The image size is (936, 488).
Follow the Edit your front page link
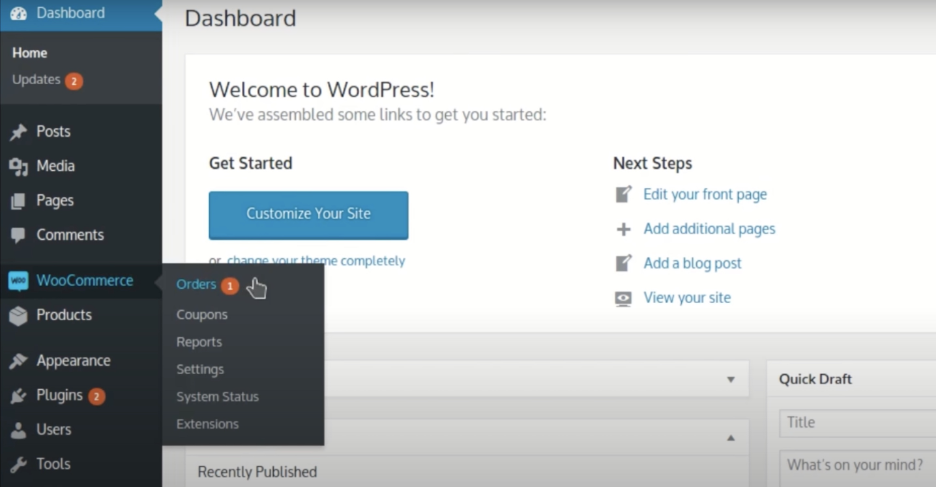[x=705, y=195]
